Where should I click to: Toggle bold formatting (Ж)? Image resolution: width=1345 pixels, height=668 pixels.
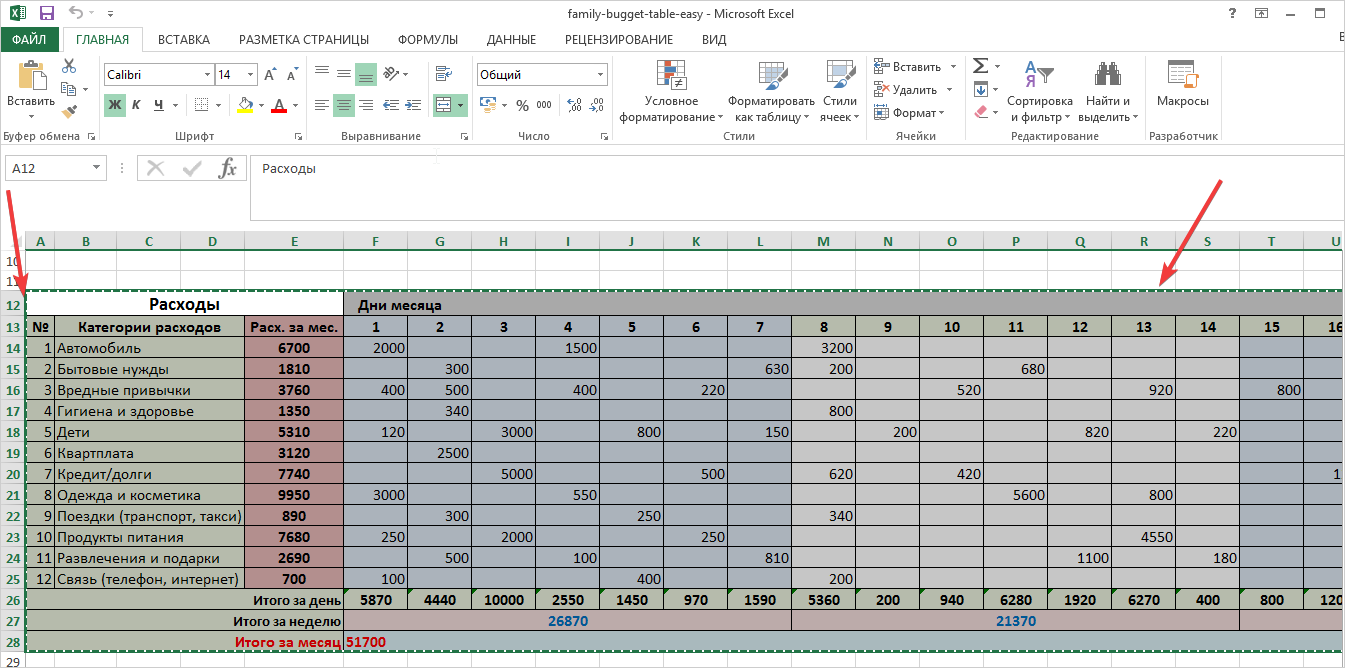[x=115, y=105]
